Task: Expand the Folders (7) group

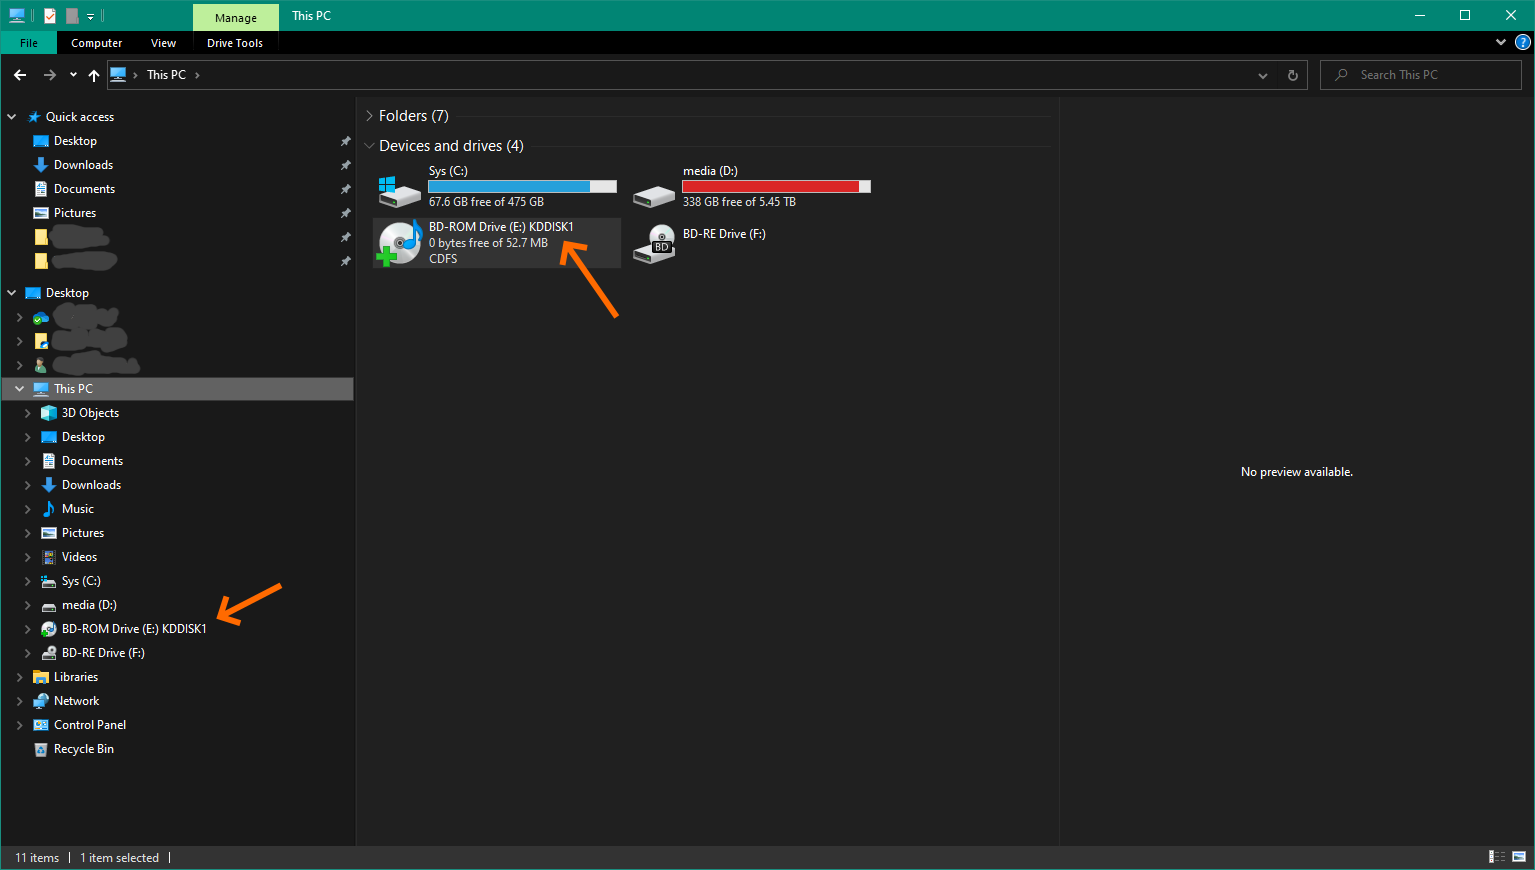Action: 369,116
